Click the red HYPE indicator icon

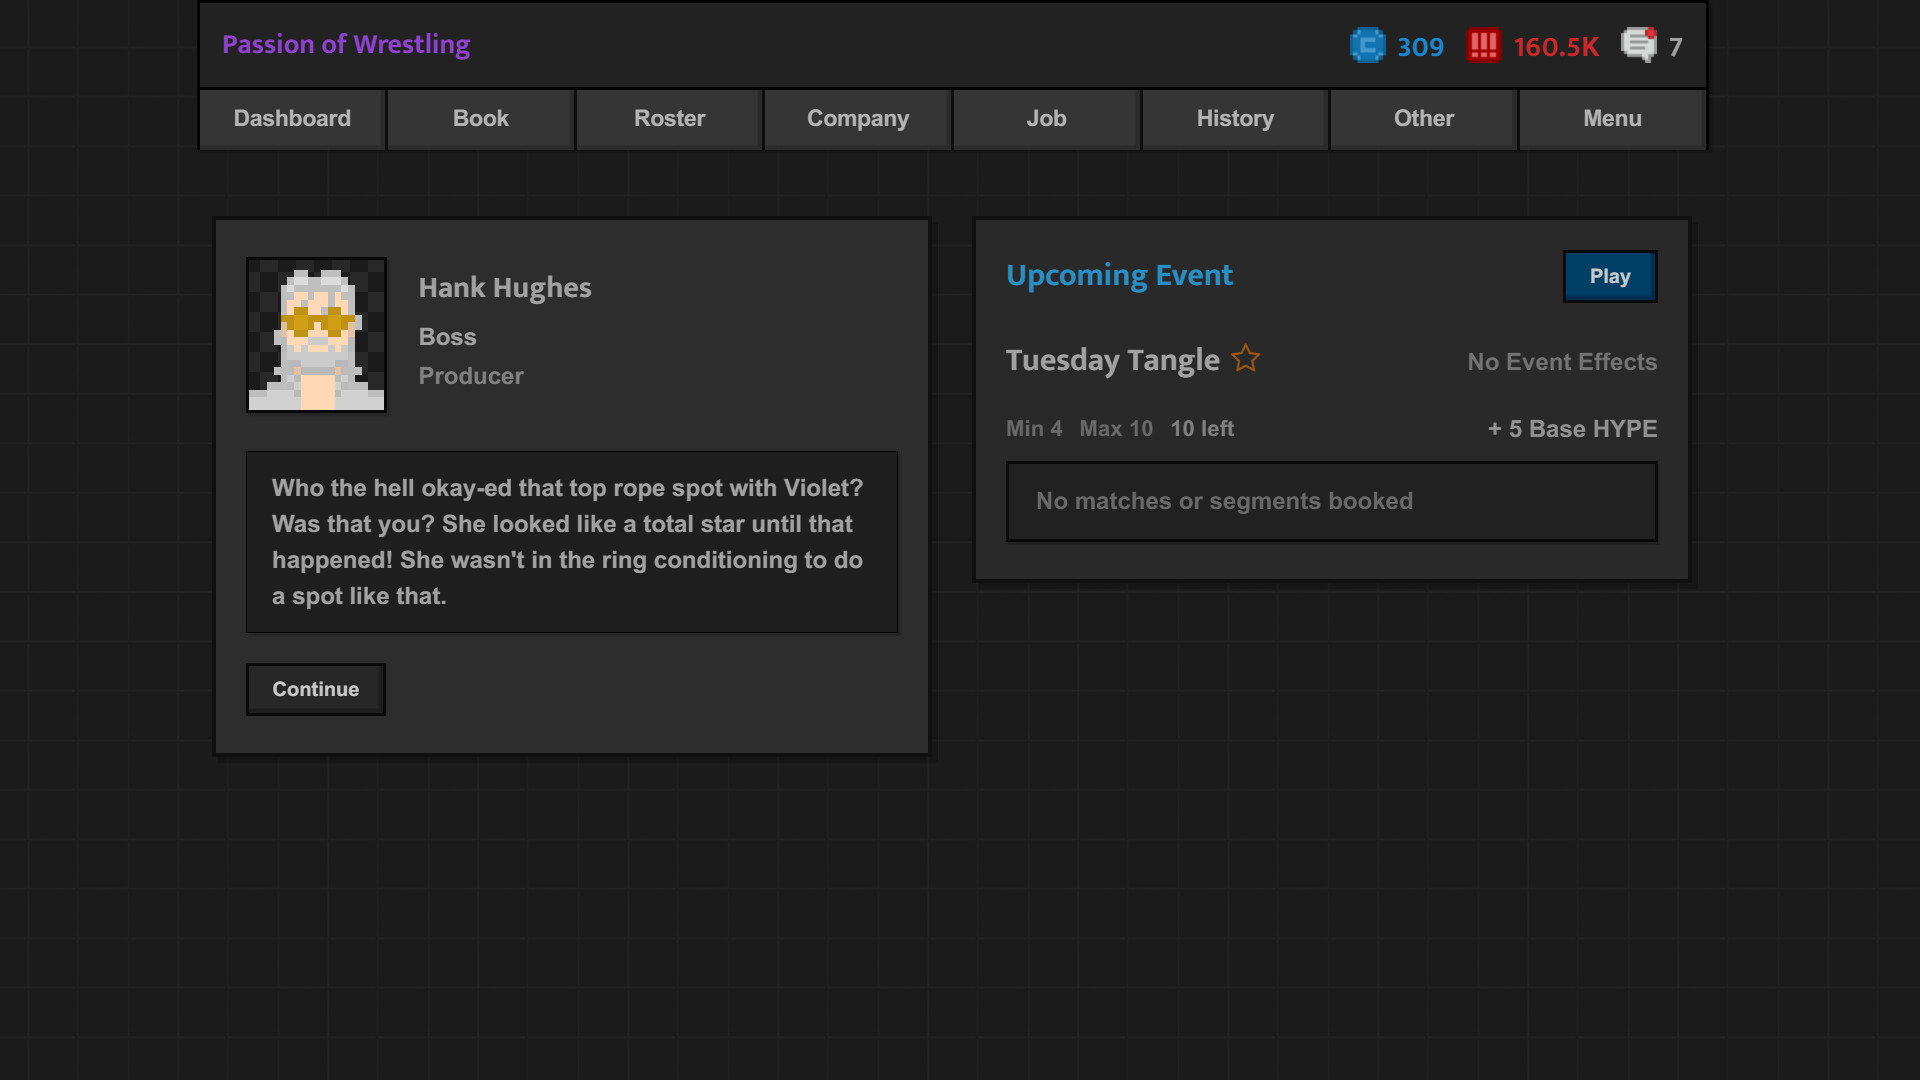tap(1484, 45)
